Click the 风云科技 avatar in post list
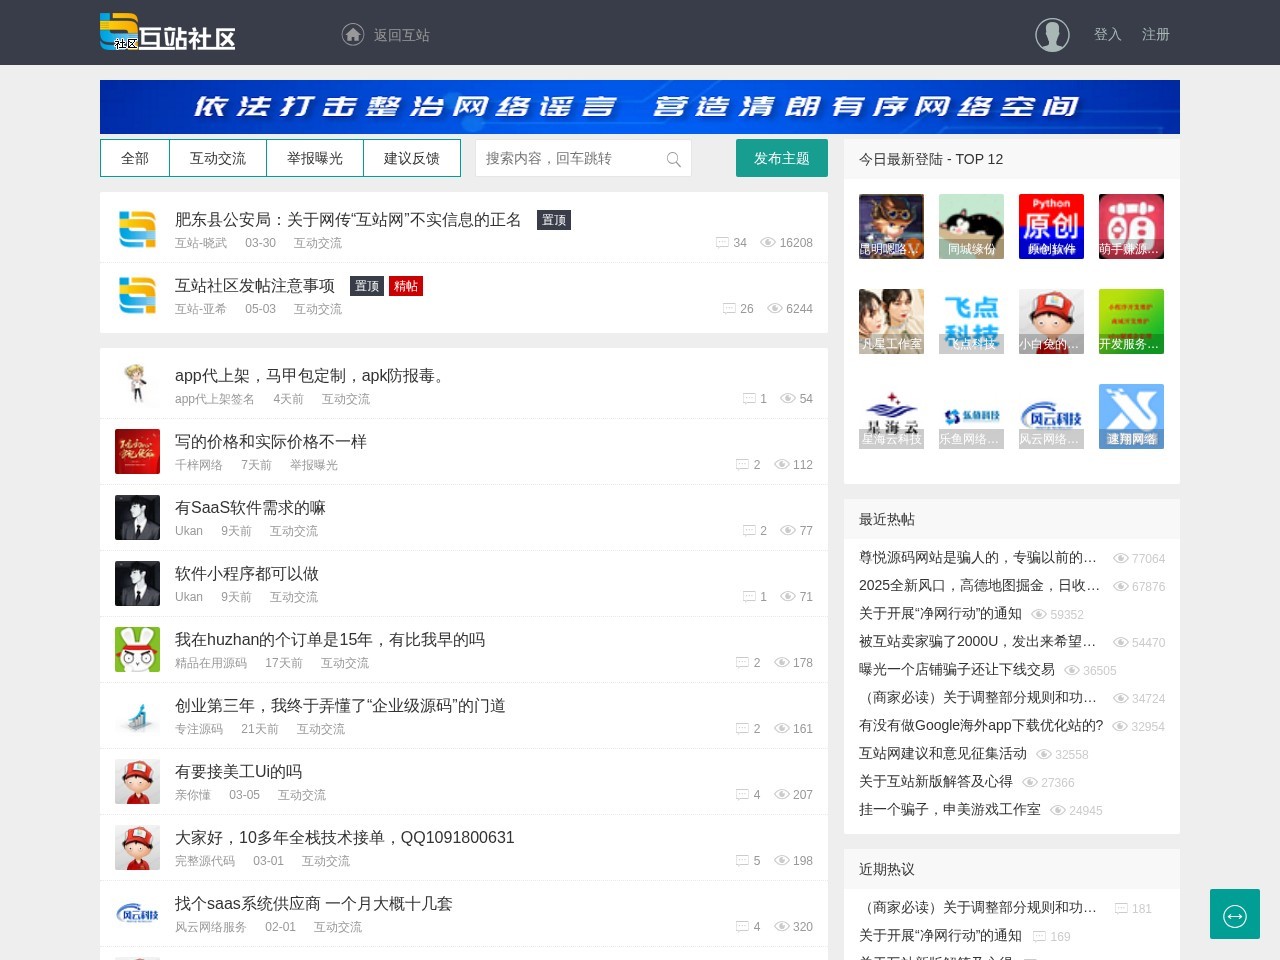The height and width of the screenshot is (960, 1280). 137,914
